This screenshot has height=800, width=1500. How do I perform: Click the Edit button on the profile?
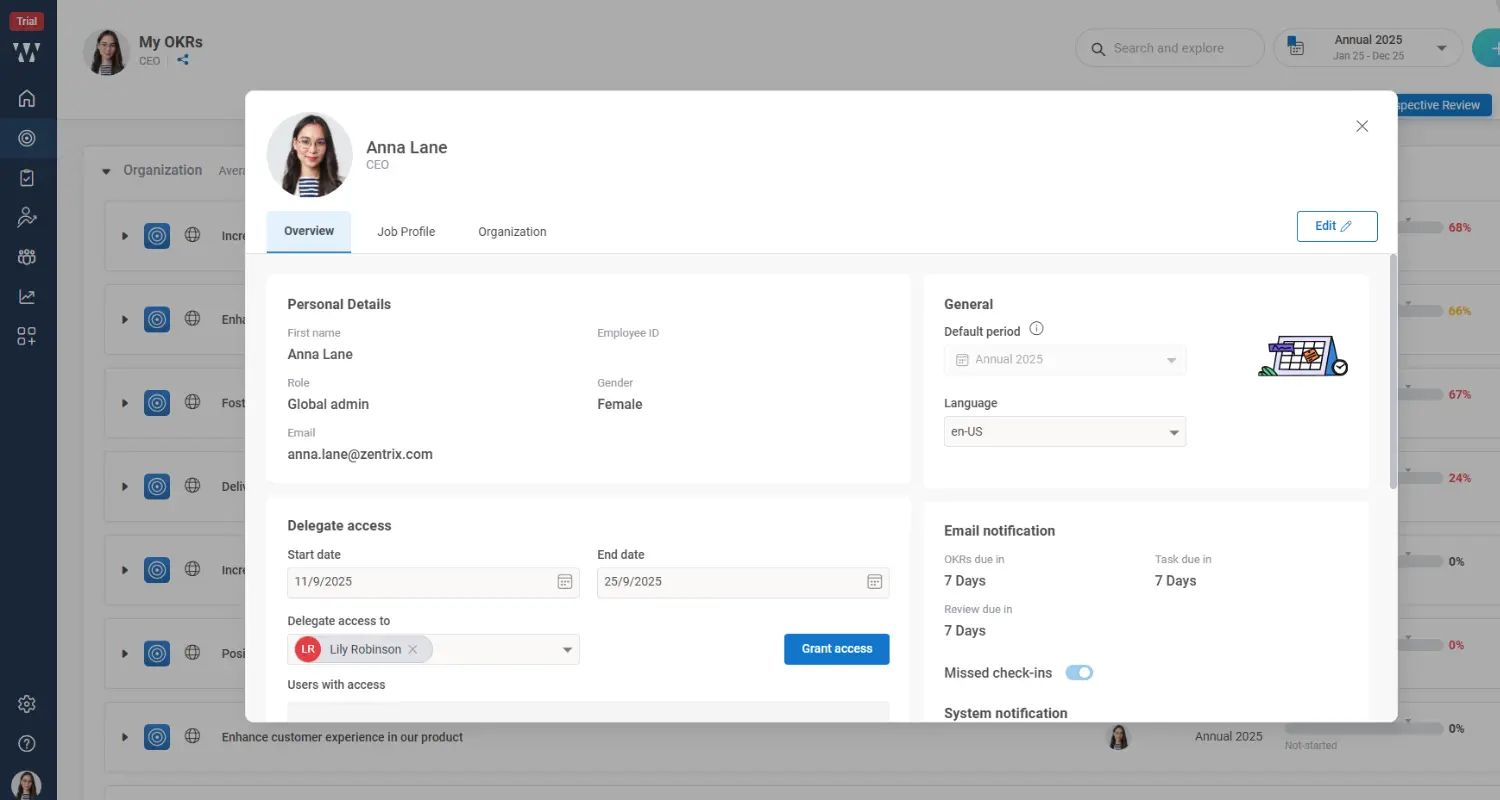point(1337,226)
